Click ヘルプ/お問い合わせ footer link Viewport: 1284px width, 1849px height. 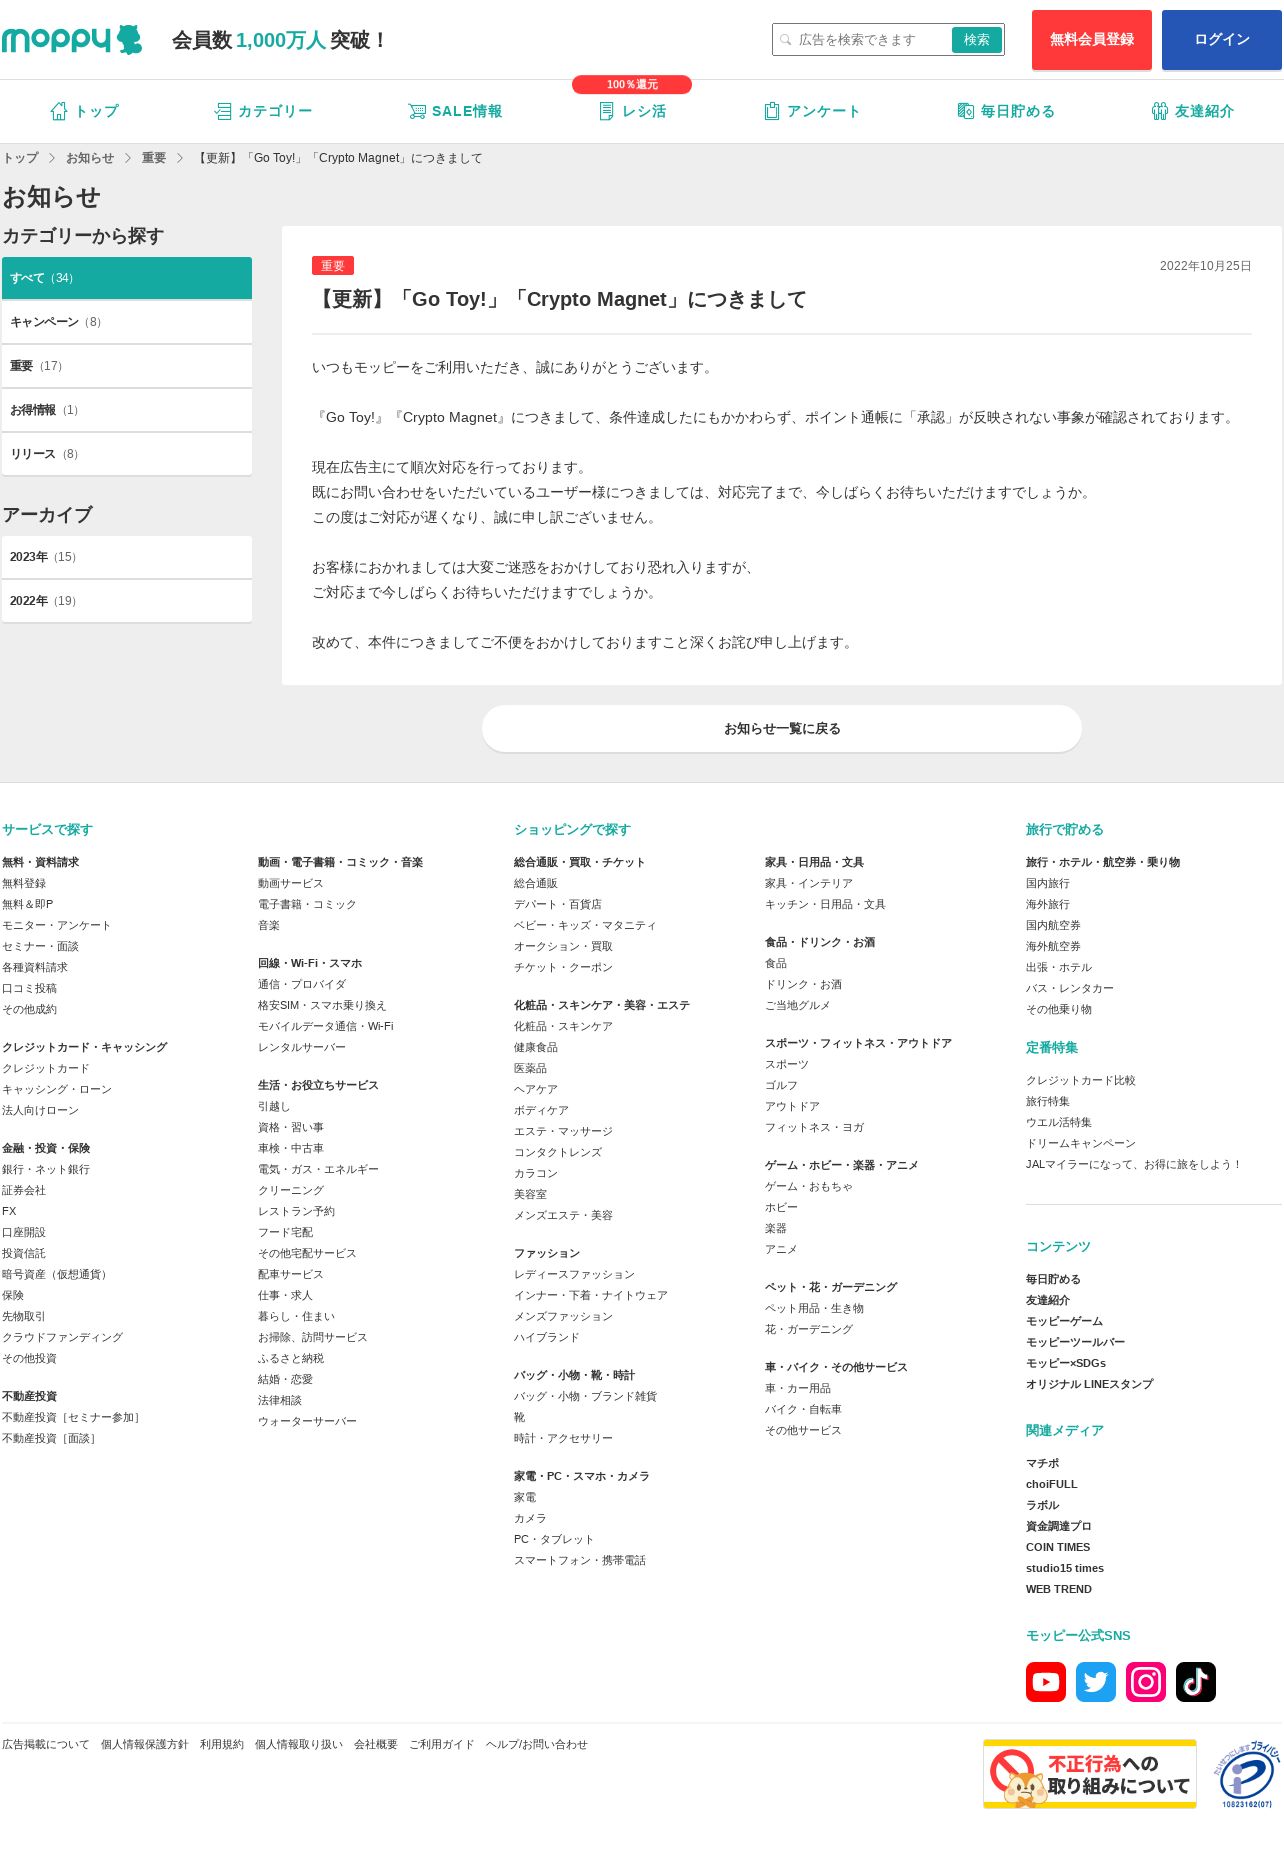click(537, 1744)
